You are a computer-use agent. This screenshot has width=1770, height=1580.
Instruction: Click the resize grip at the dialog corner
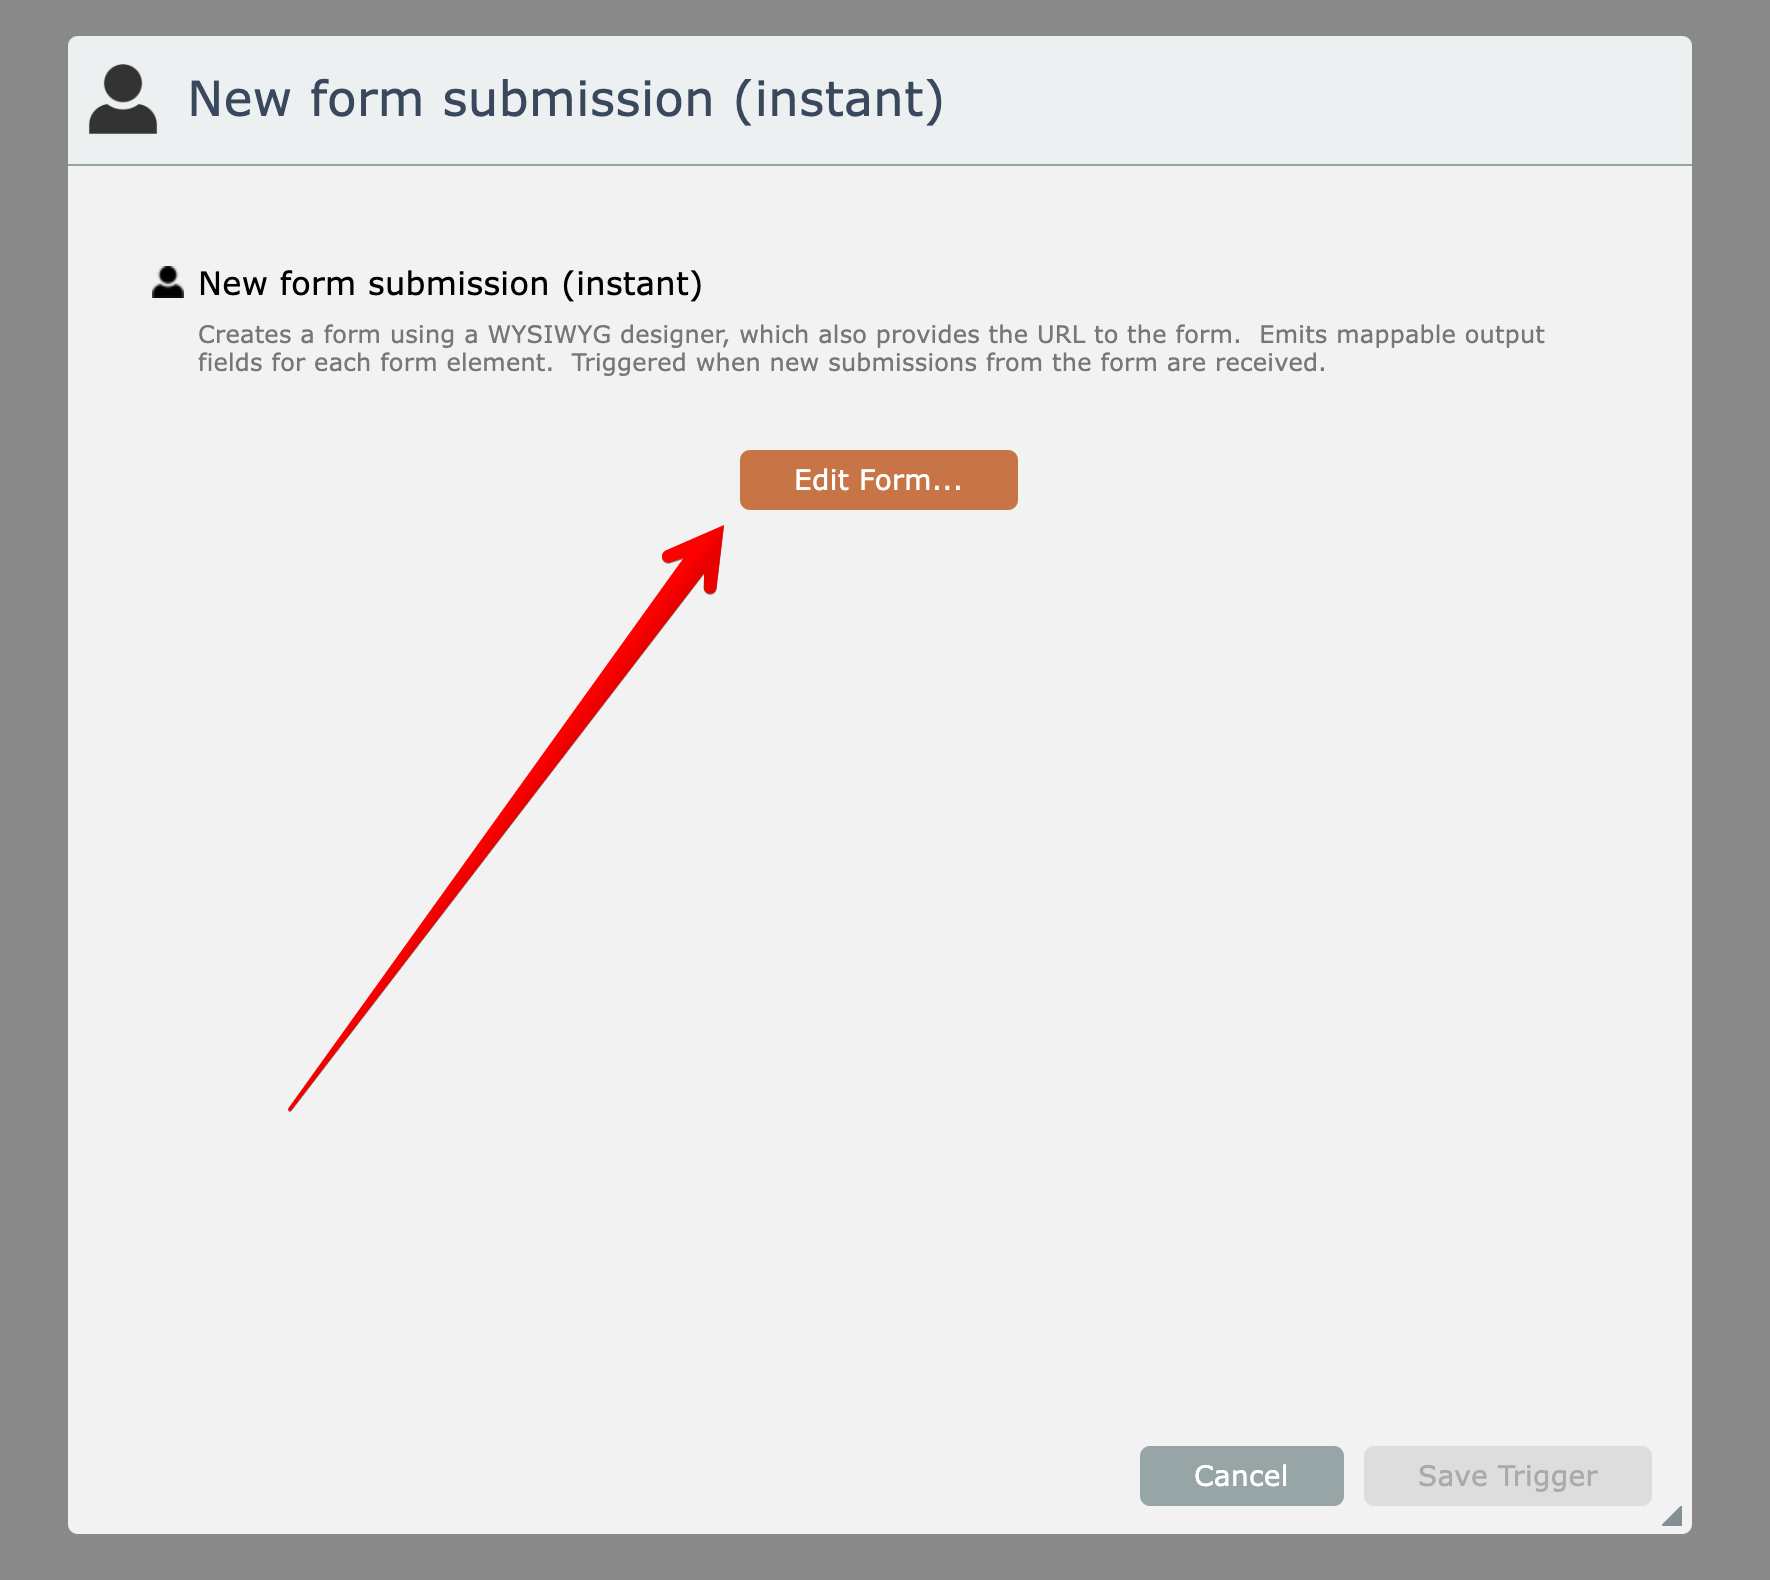click(x=1672, y=1516)
